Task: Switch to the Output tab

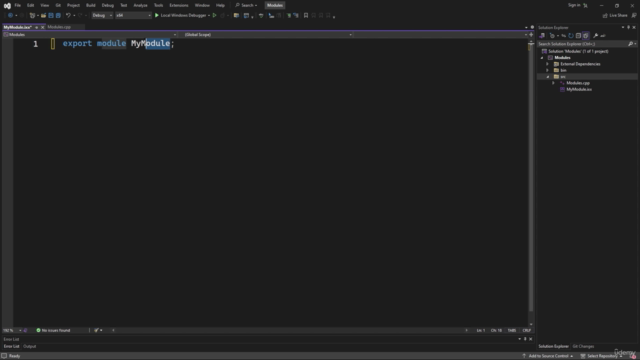Action: 29,346
